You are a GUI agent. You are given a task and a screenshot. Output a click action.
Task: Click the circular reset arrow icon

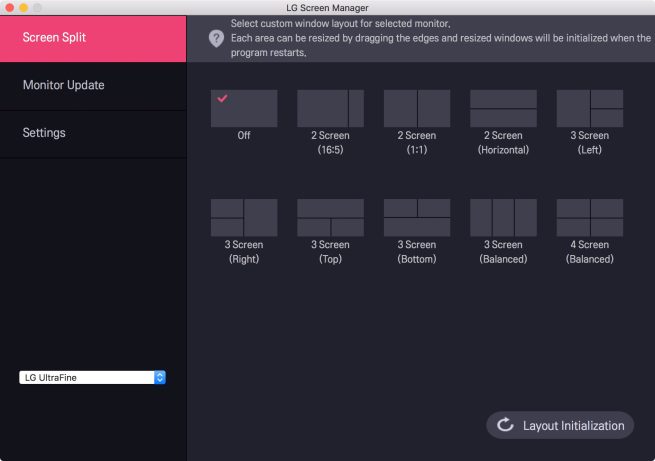click(505, 425)
